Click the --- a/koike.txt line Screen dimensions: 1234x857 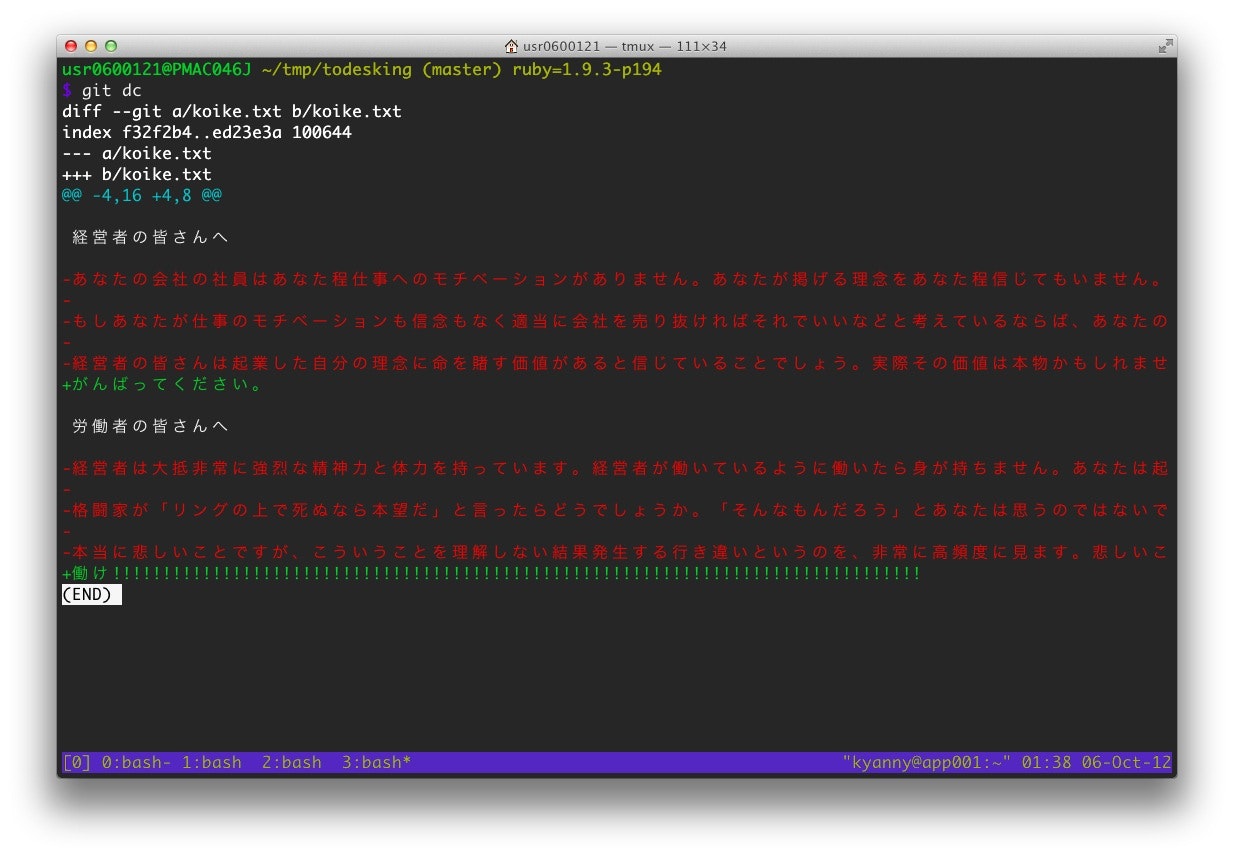[137, 154]
